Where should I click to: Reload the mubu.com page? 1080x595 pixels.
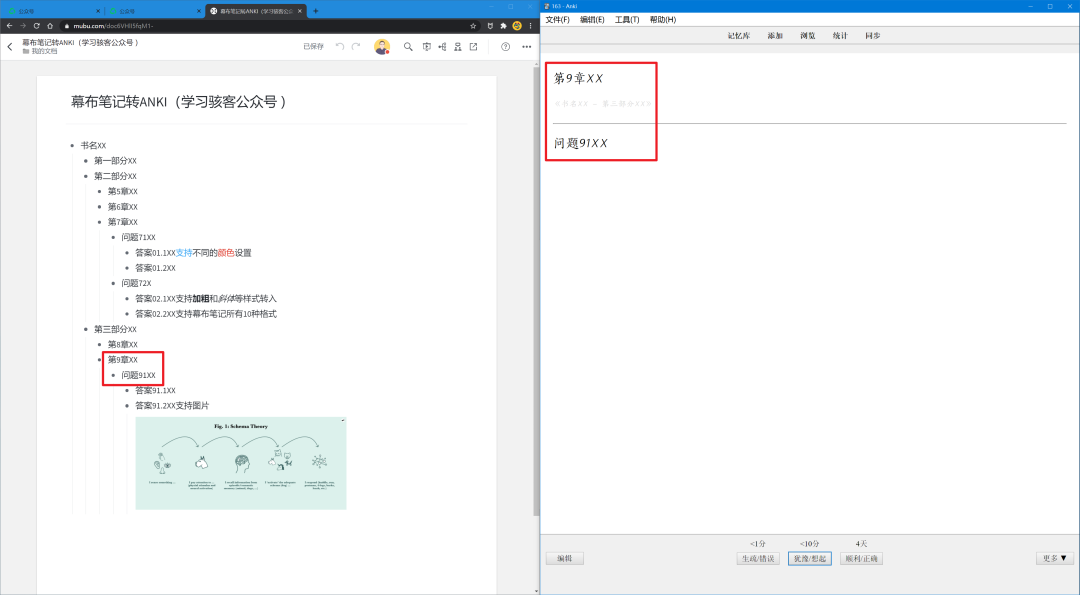coord(37,26)
